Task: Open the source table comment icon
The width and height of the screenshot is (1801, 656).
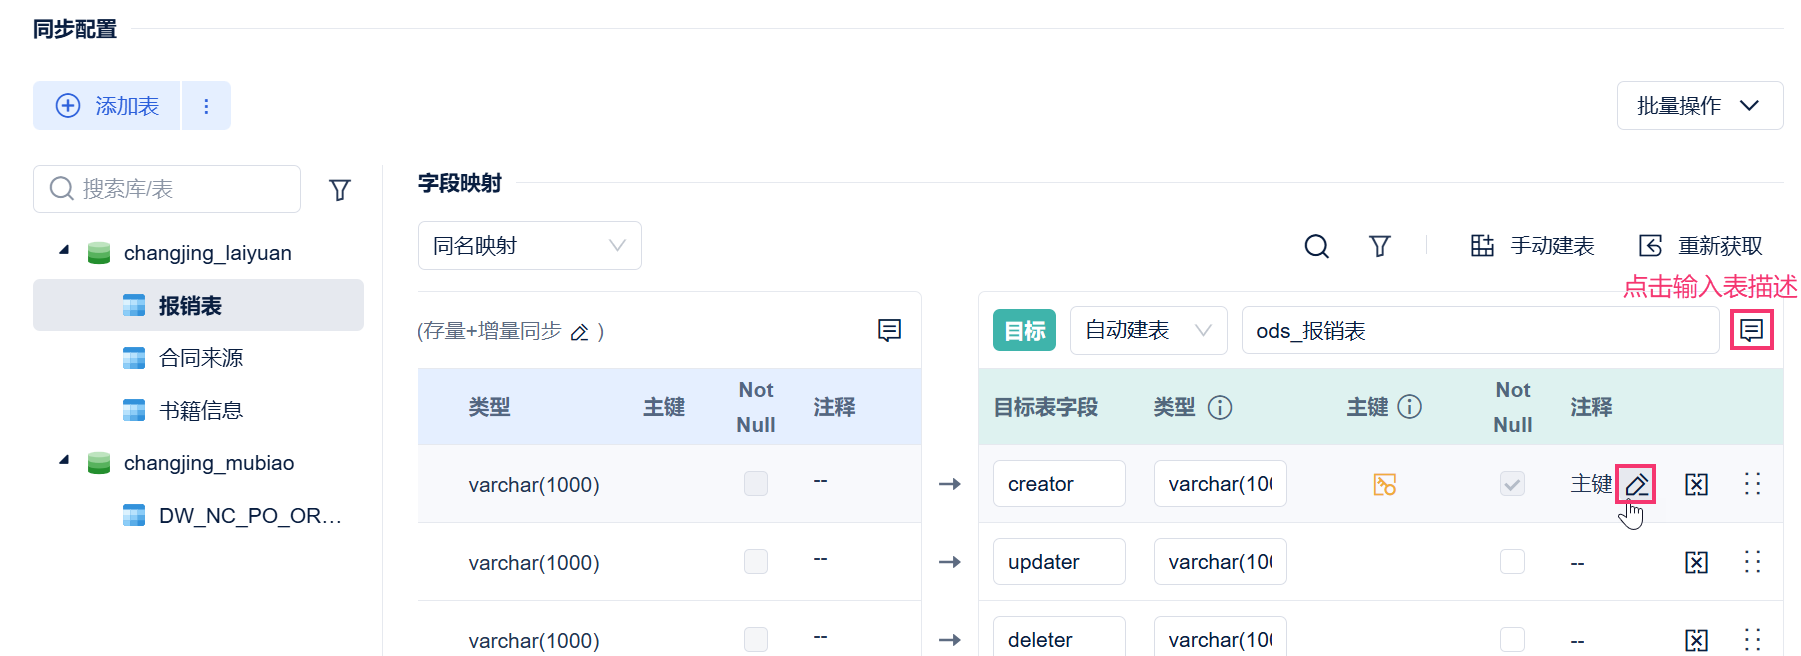Action: pos(889,330)
